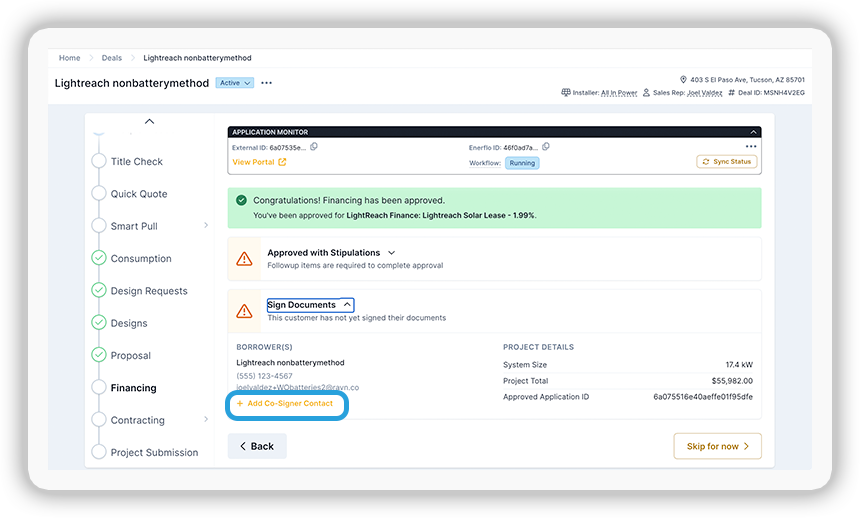
Task: Click the address 403 S El Paso Ave
Action: click(748, 80)
